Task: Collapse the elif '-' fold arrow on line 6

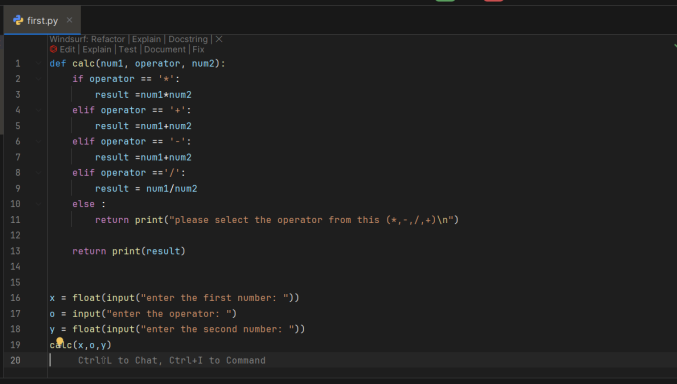Action: 38,142
